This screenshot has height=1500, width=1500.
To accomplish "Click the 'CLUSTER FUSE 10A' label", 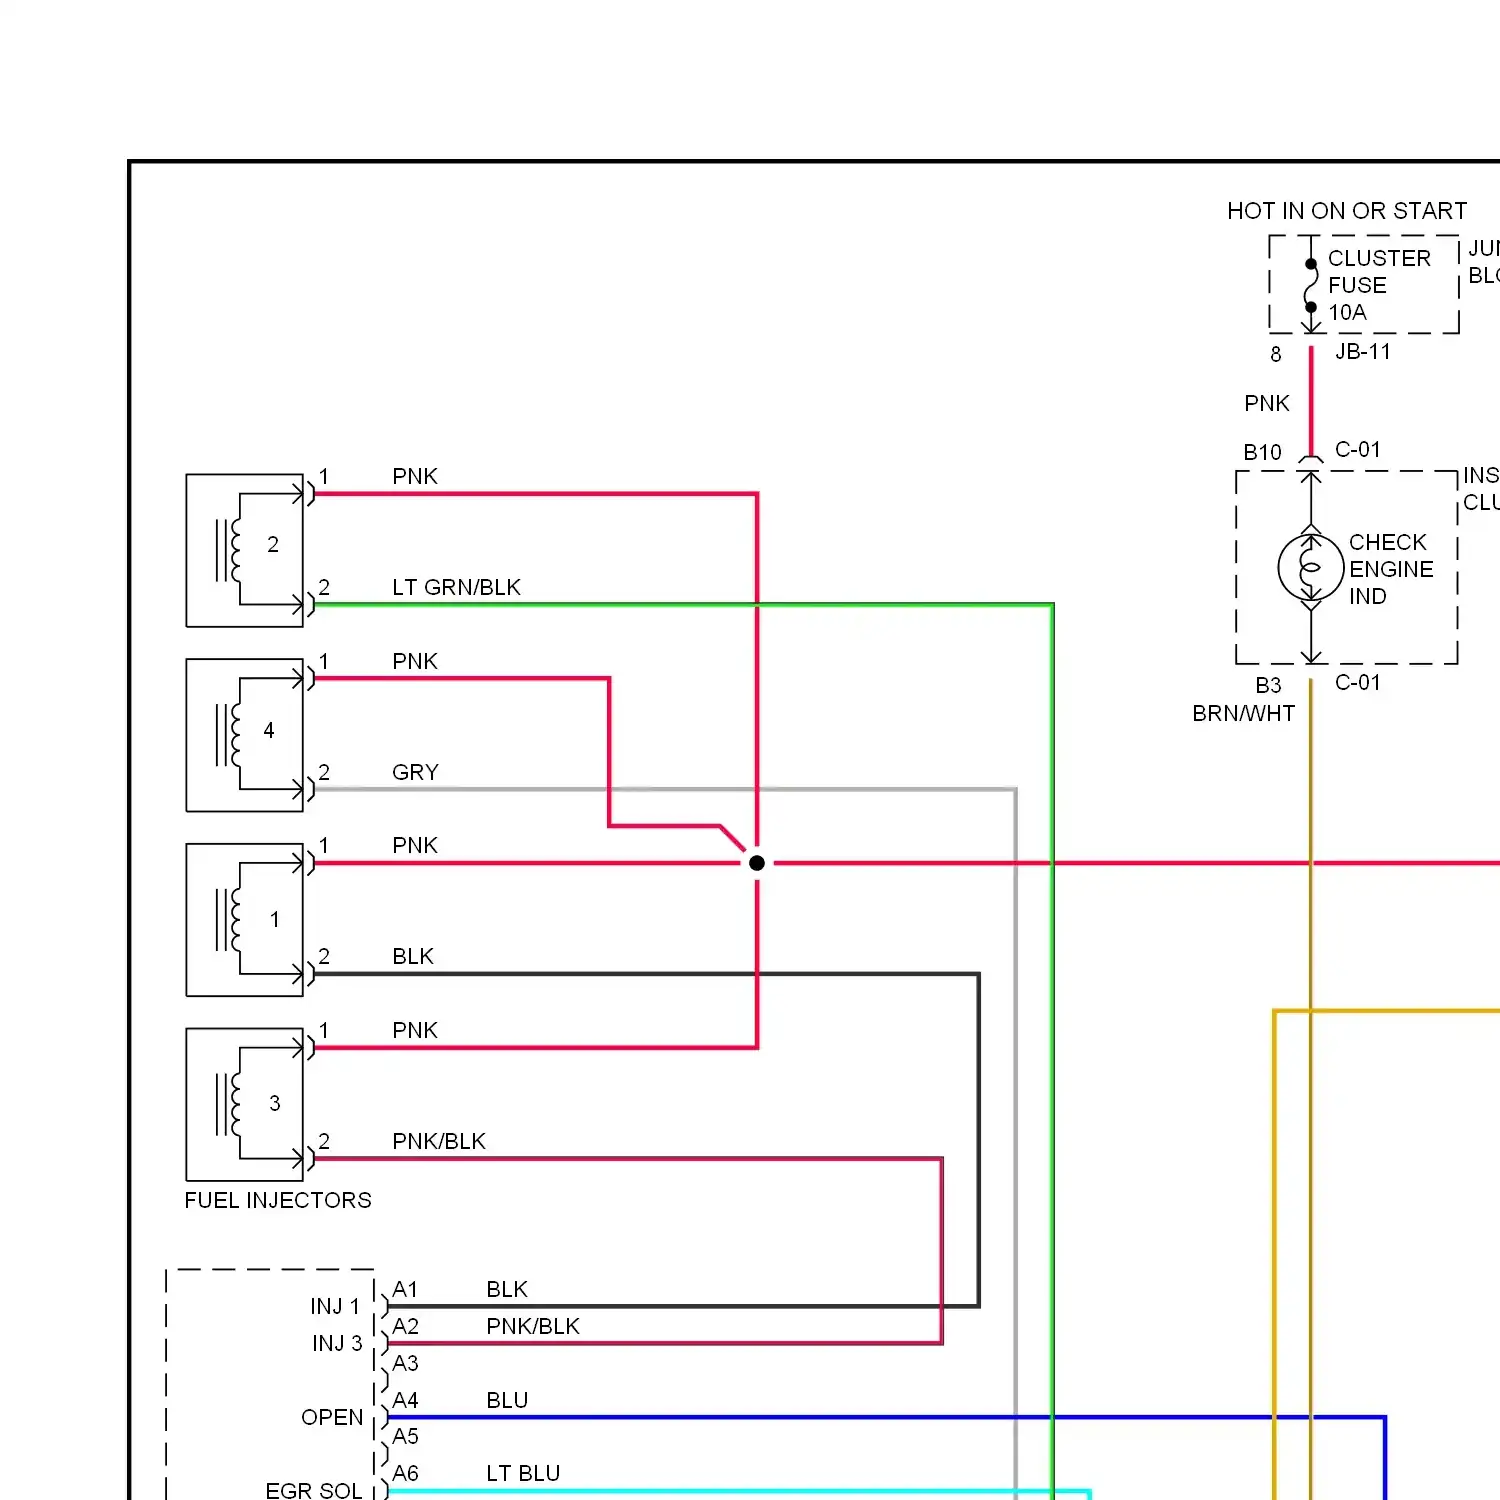I will [x=1379, y=285].
